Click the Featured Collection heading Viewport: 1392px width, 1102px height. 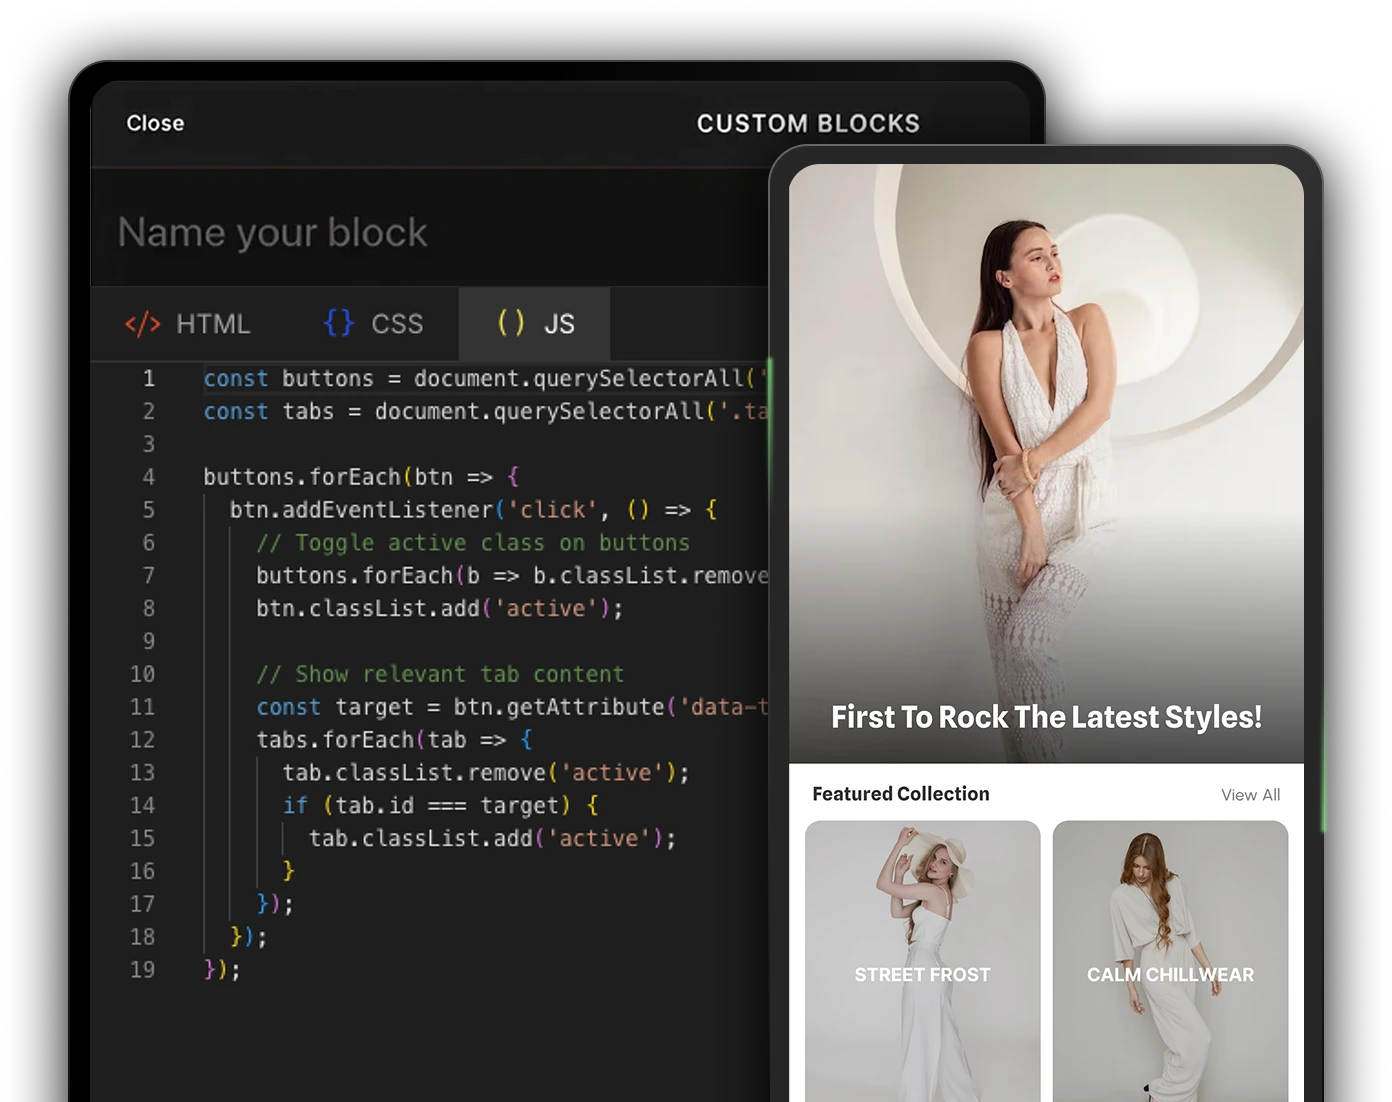tap(900, 794)
